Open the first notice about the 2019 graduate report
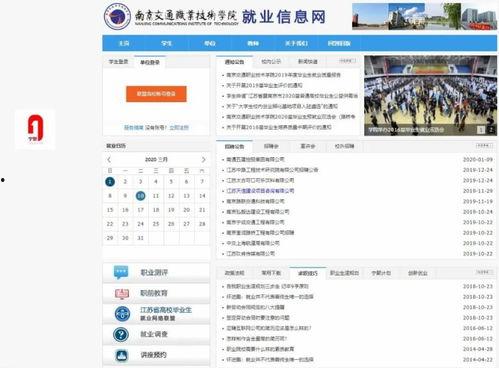The image size is (499, 368). (284, 75)
